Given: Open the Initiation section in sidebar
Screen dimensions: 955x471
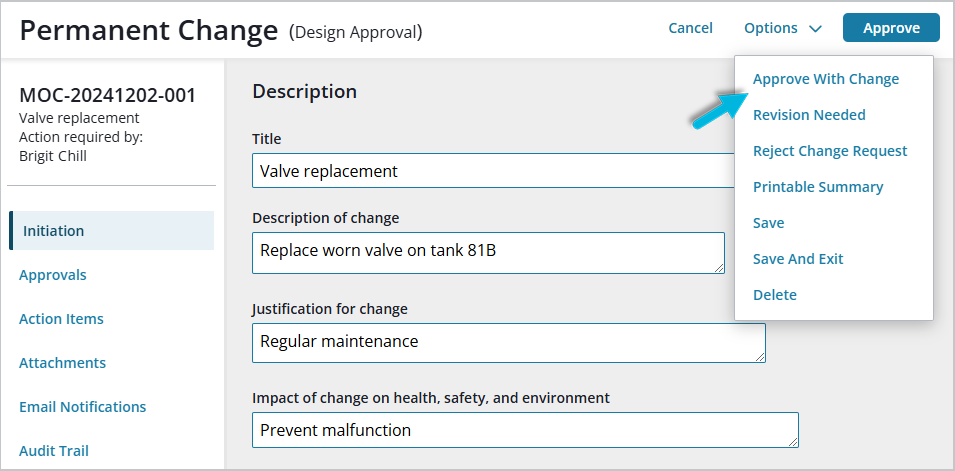Looking at the screenshot, I should (54, 231).
